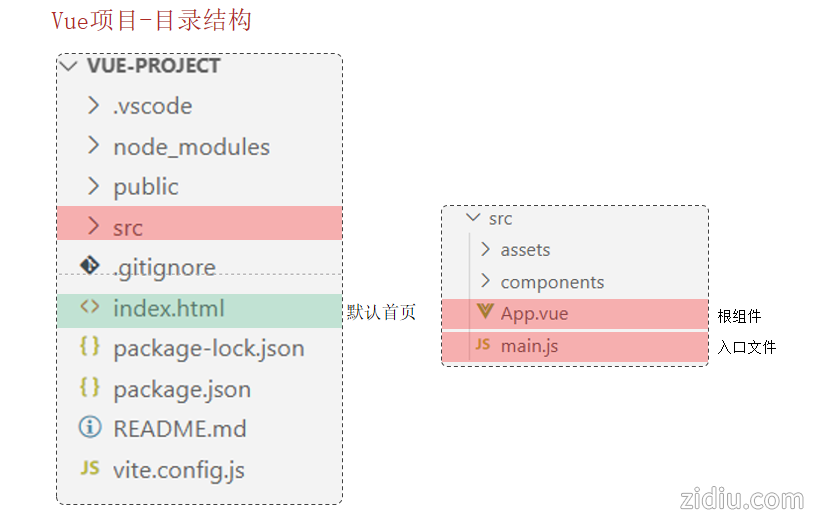
Task: Select the package.json file name
Action: click(x=182, y=389)
